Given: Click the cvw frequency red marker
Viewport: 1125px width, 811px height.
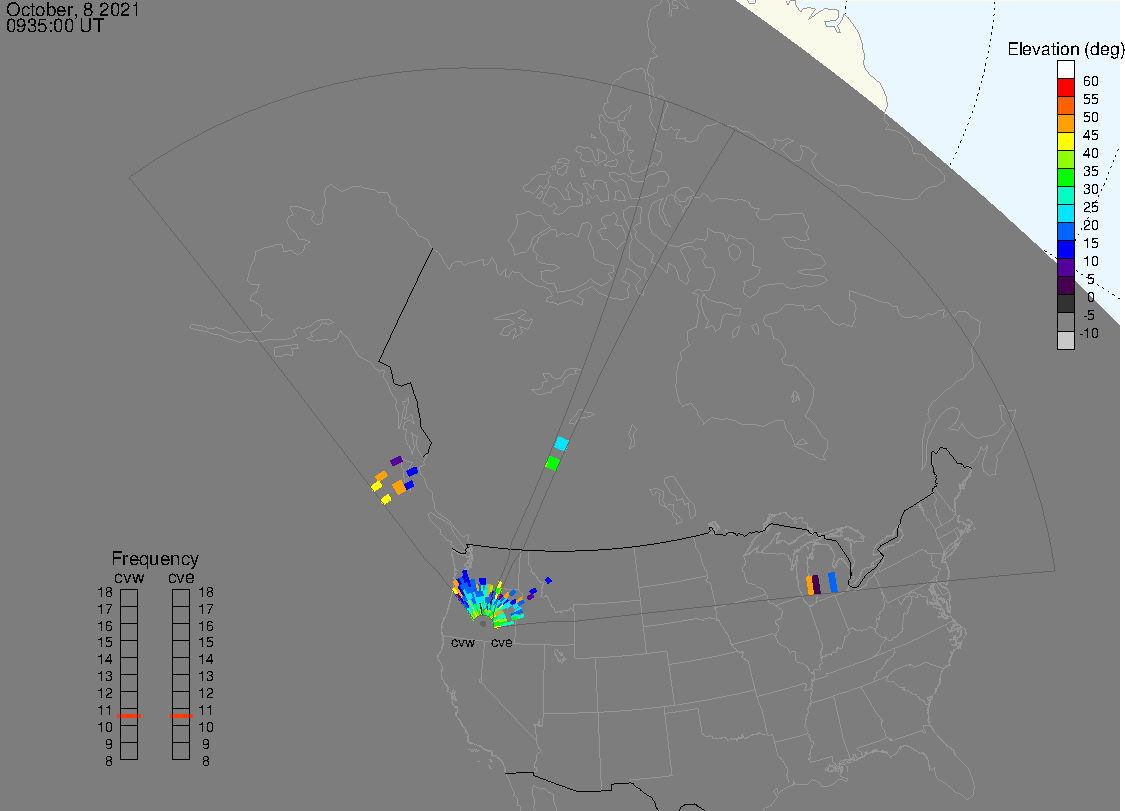Looking at the screenshot, I should point(129,716).
